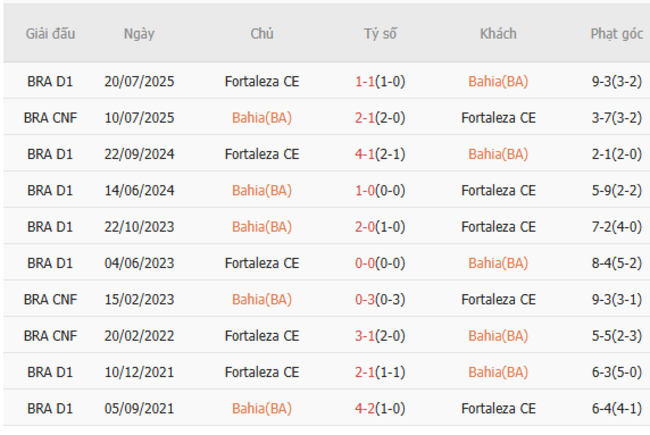Click Fortaleza CE in the 14/06/2024 match
Image resolution: width=650 pixels, height=435 pixels.
498,190
